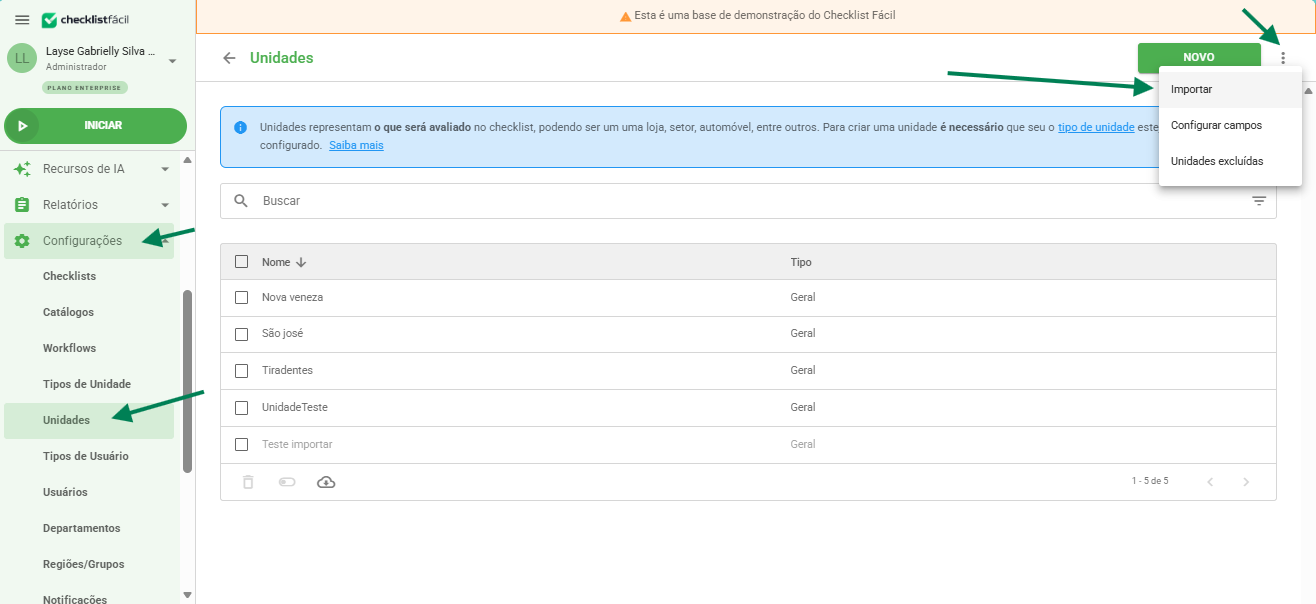This screenshot has height=604, width=1316.
Task: Check the UnidadeTeste row checkbox
Action: (241, 407)
